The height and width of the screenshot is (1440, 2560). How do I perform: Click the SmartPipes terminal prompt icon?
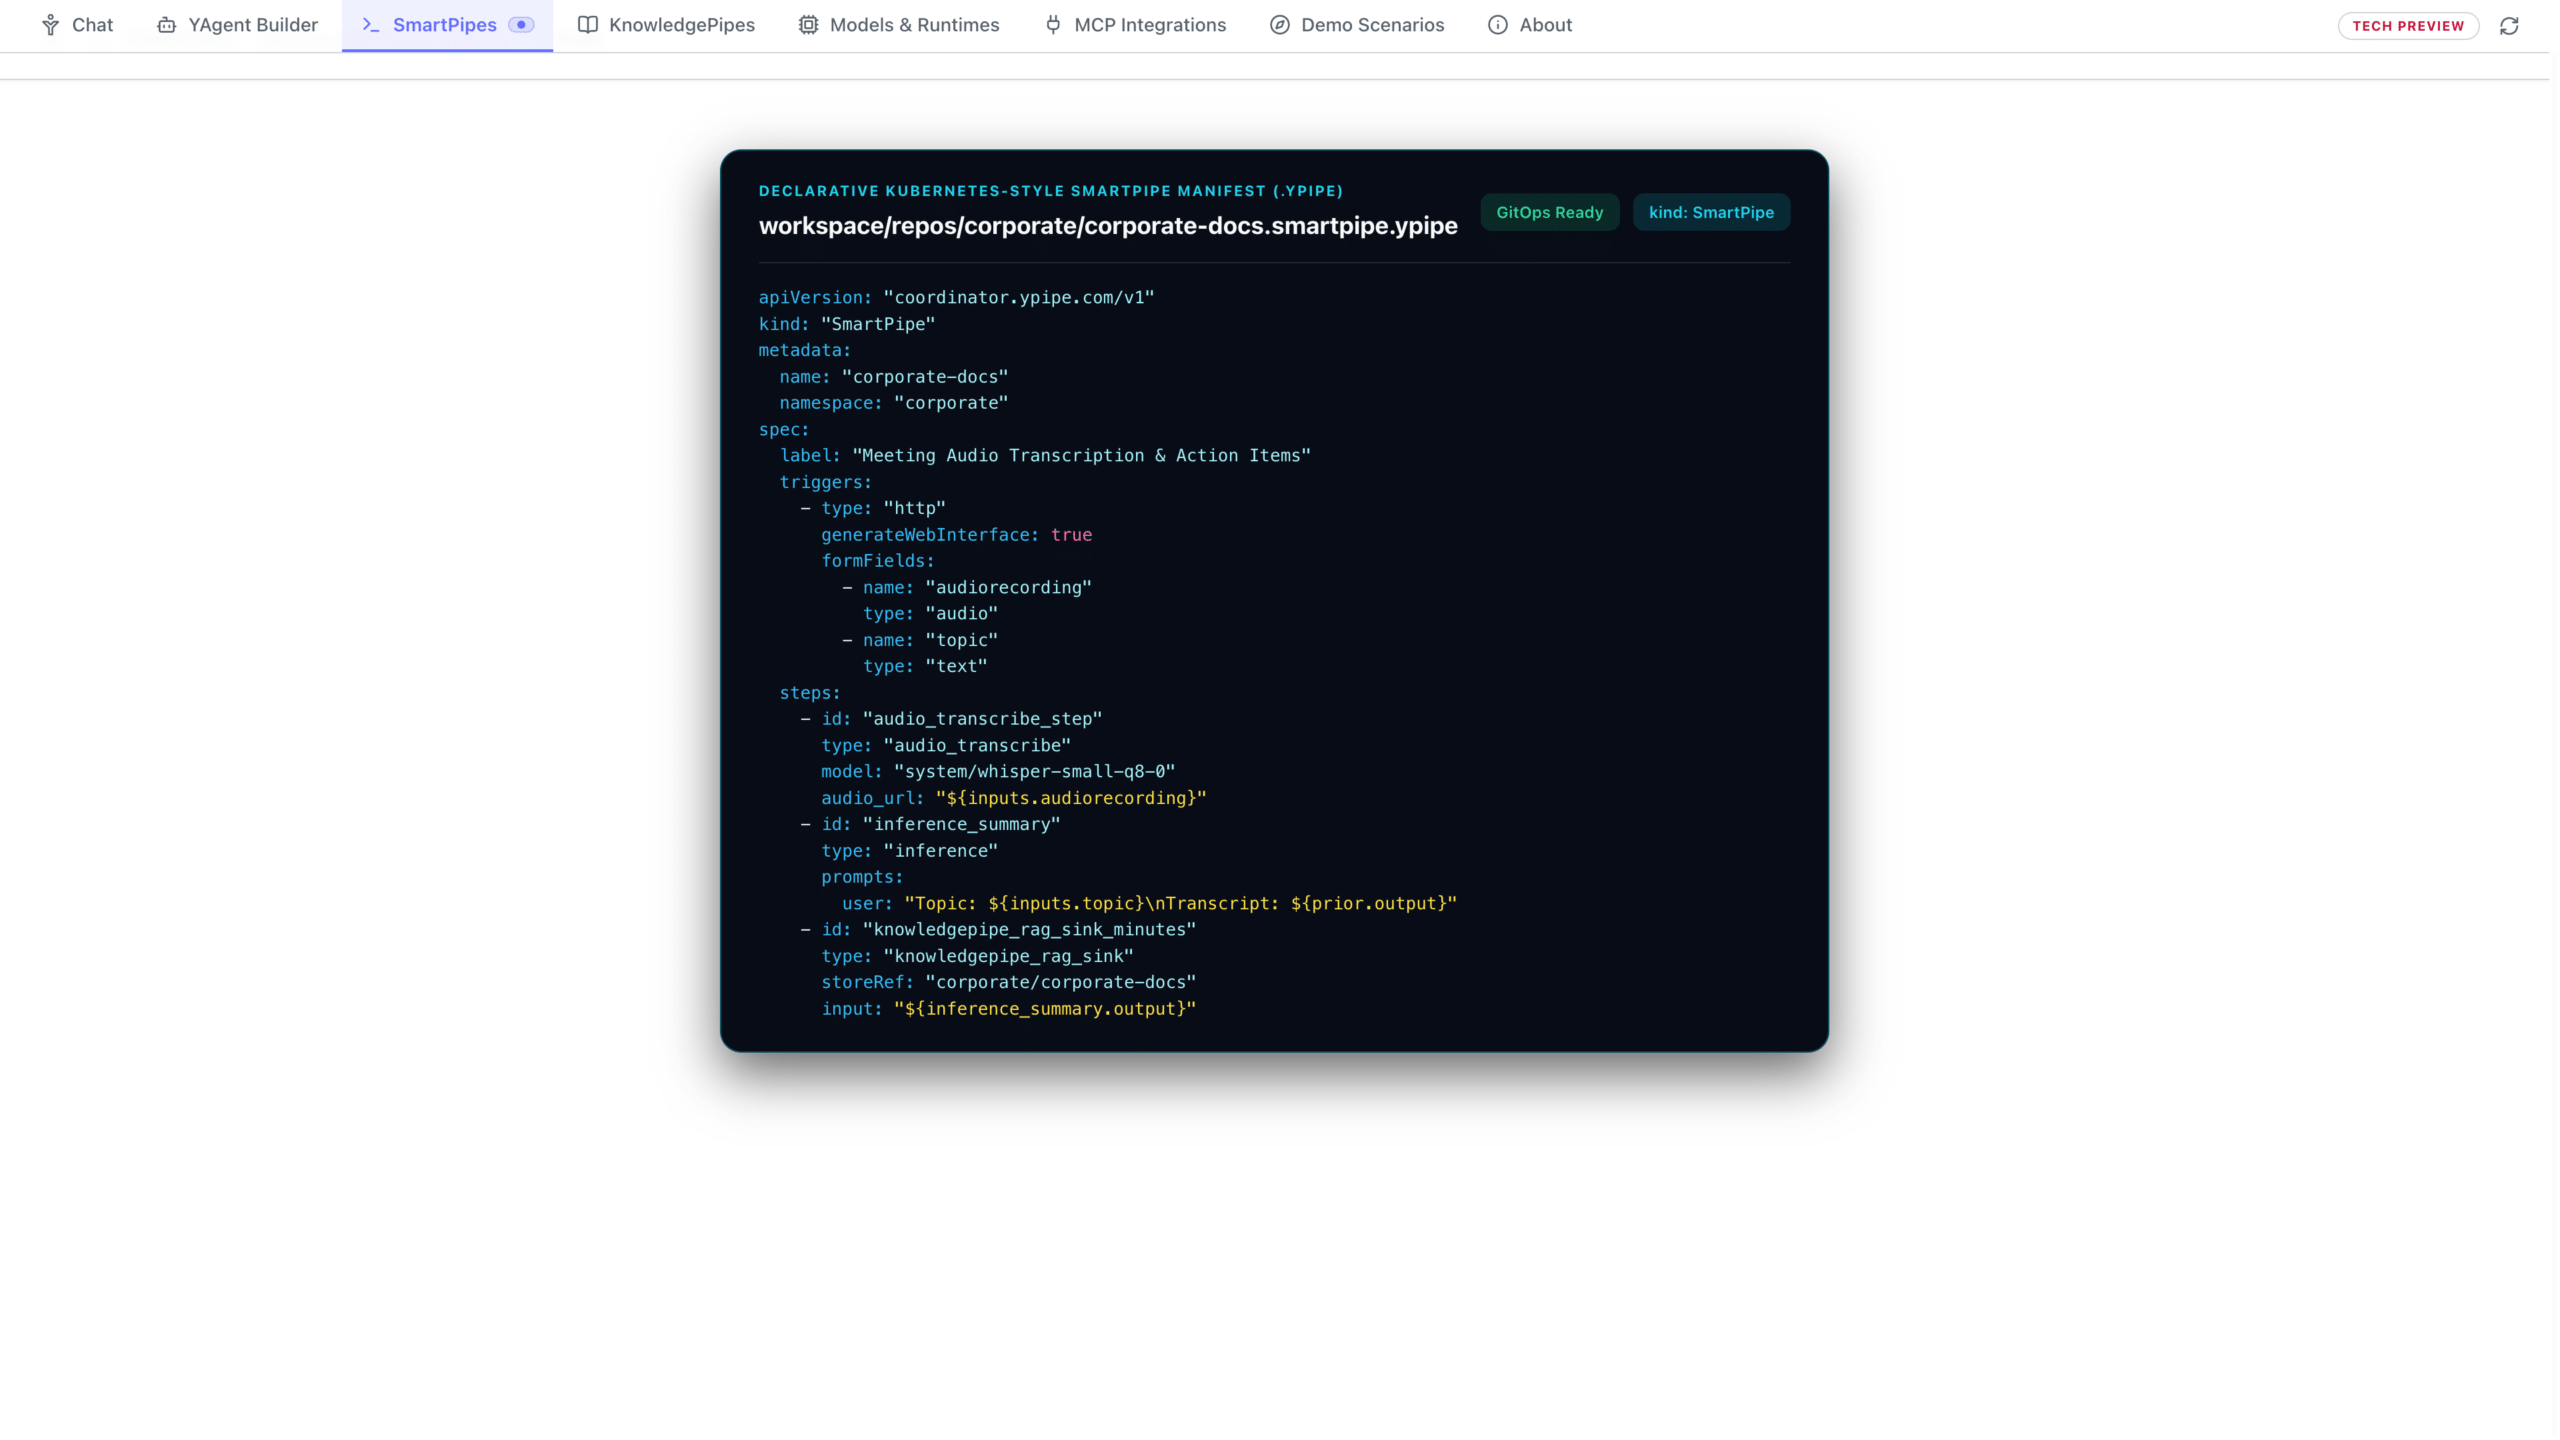click(x=370, y=25)
